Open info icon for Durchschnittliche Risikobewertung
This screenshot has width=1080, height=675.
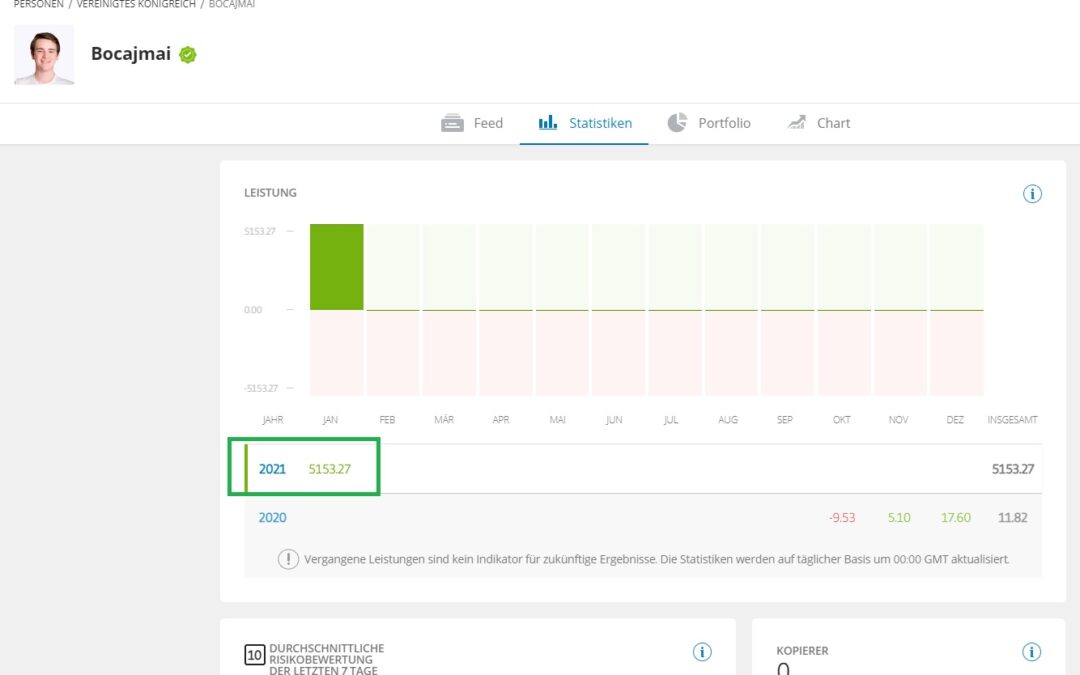(702, 652)
